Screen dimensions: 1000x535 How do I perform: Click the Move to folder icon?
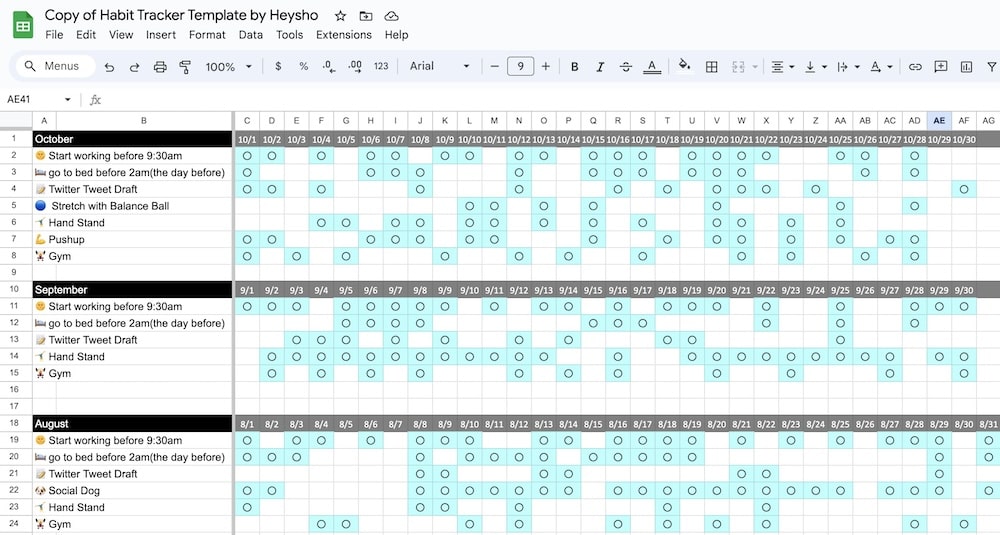(x=366, y=16)
